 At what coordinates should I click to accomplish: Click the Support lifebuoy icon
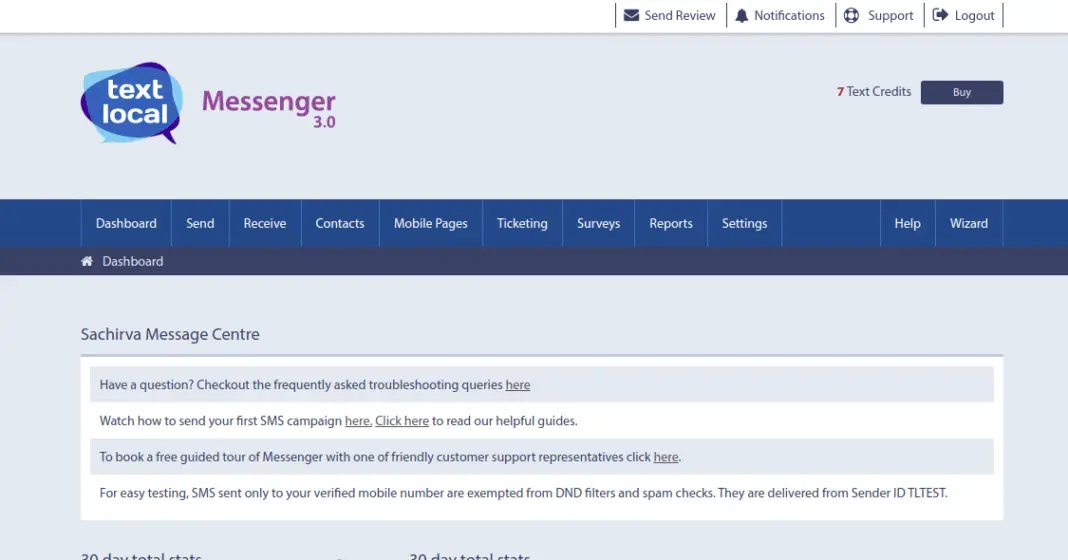coord(851,15)
